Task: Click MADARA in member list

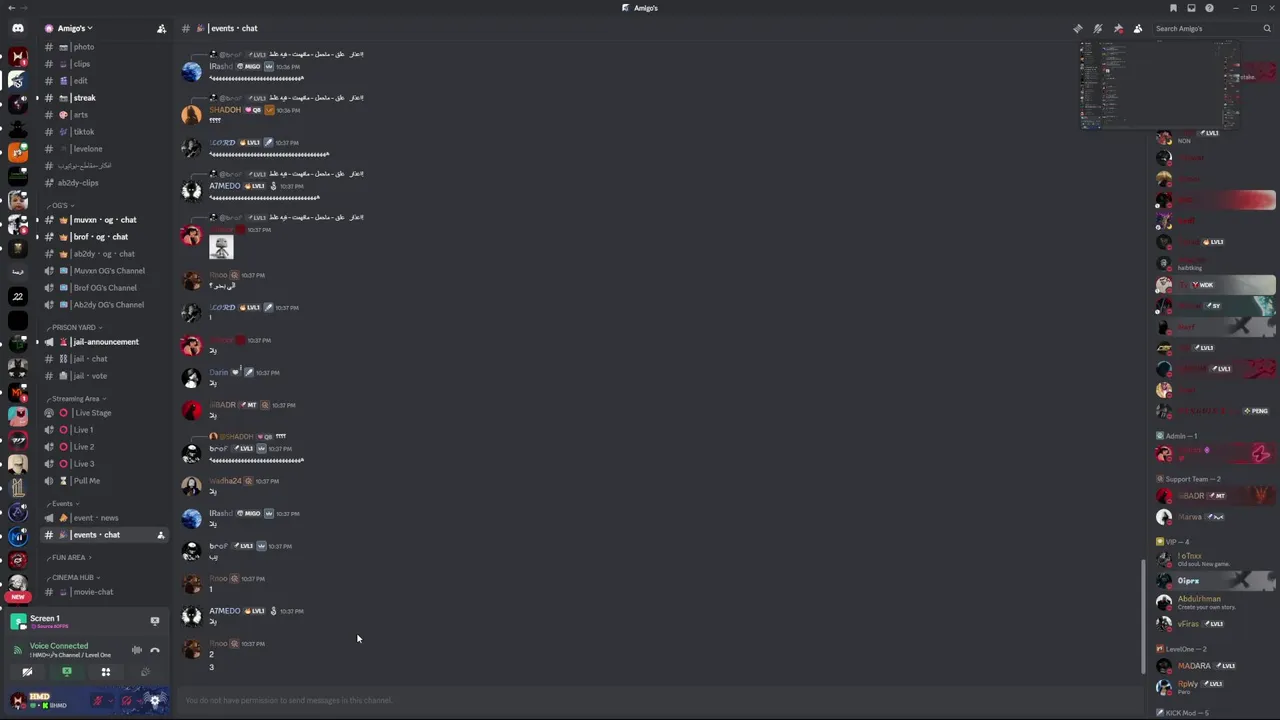Action: [1215, 666]
